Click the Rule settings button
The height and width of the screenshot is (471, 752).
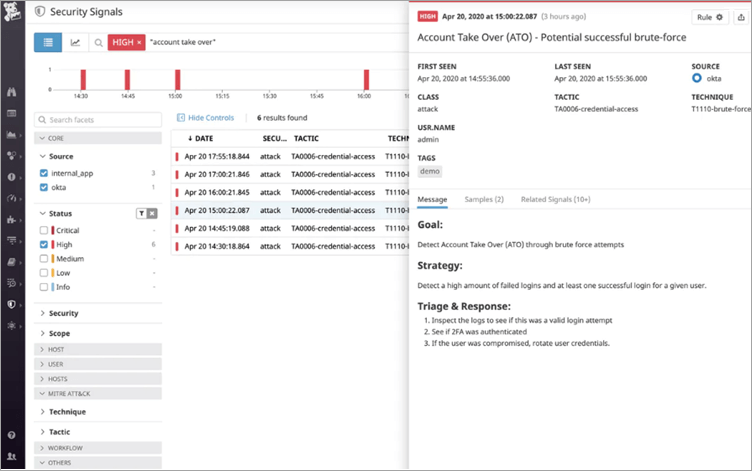(710, 17)
